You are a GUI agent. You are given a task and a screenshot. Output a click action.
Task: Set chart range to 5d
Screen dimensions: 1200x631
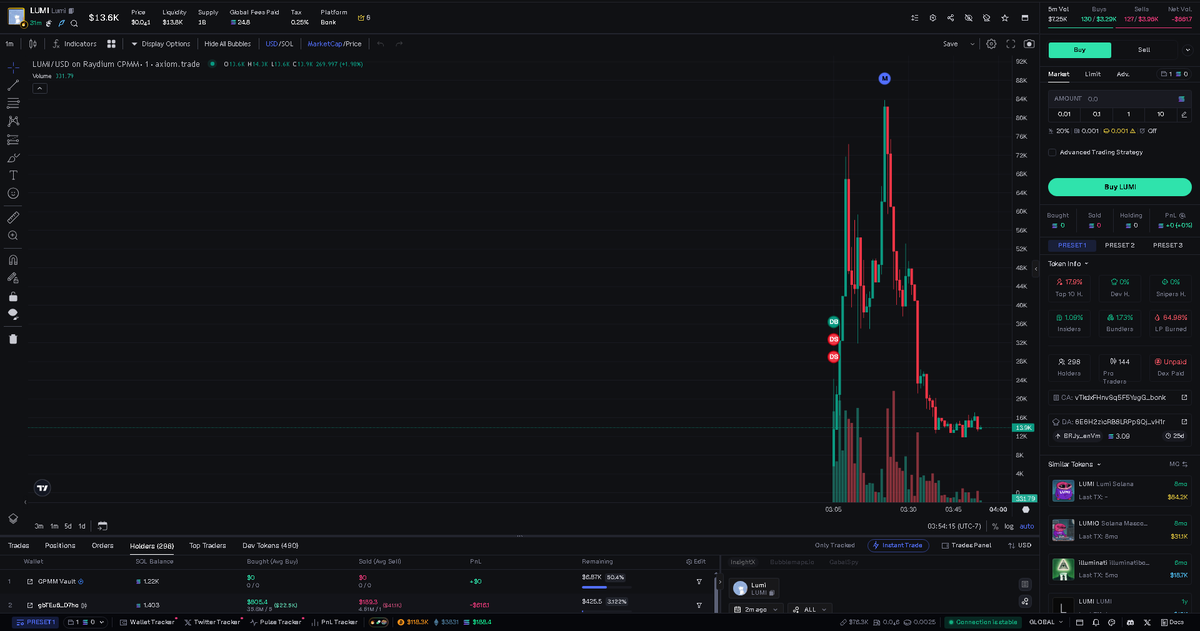point(68,526)
